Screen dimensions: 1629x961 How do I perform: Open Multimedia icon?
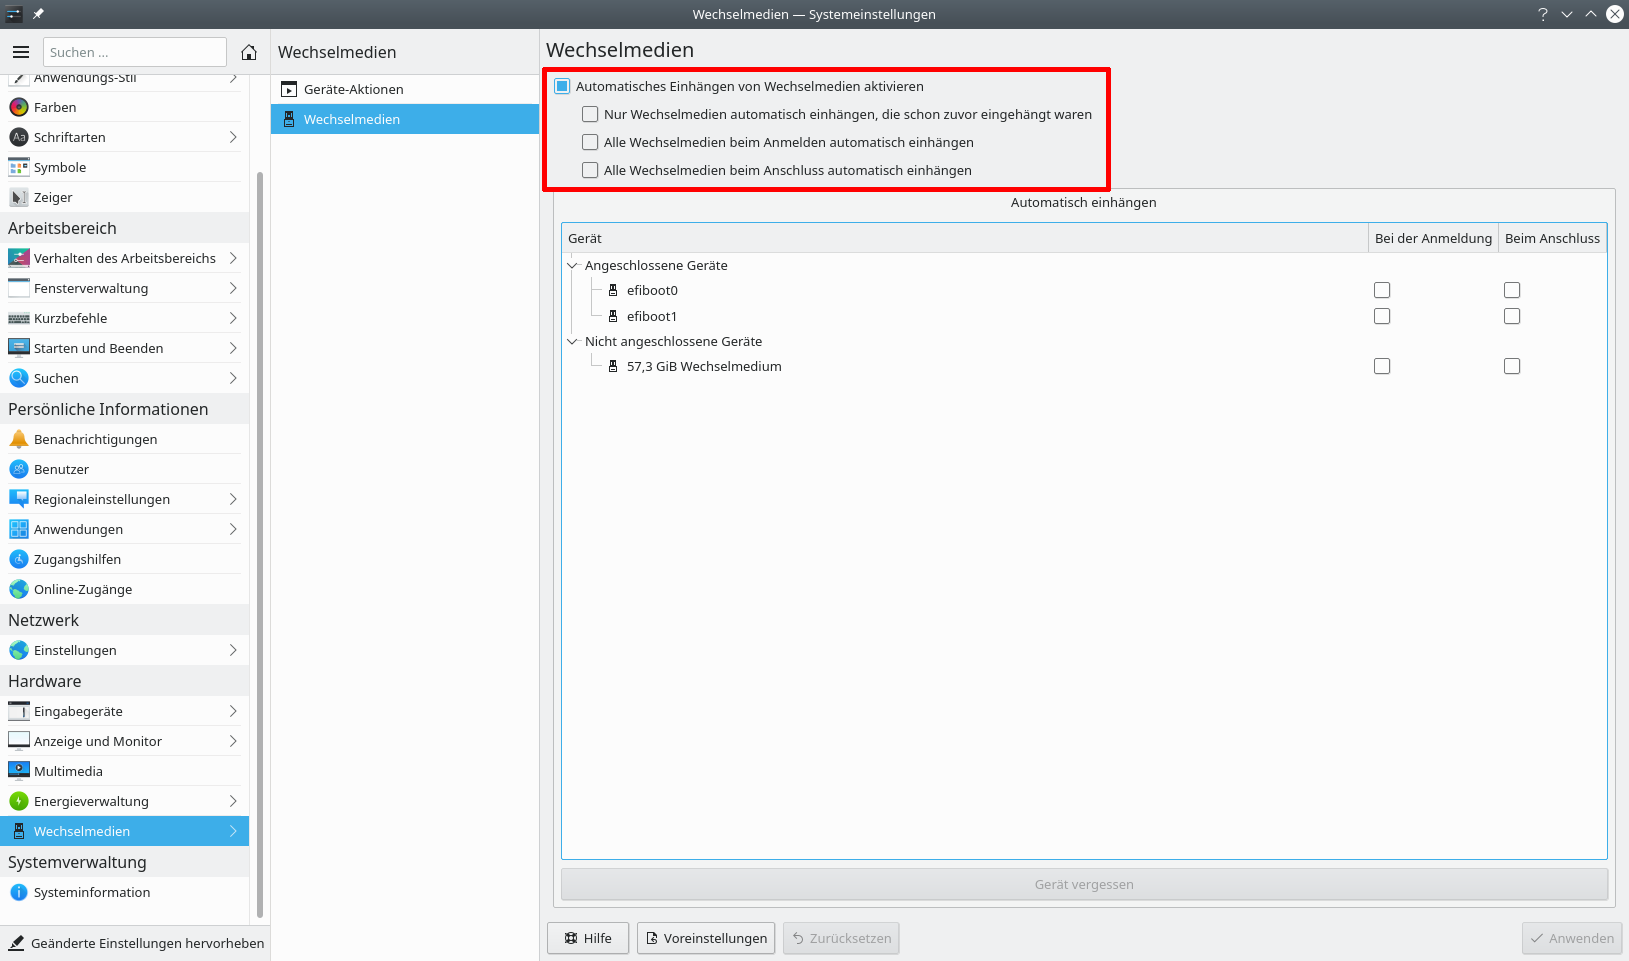click(19, 771)
